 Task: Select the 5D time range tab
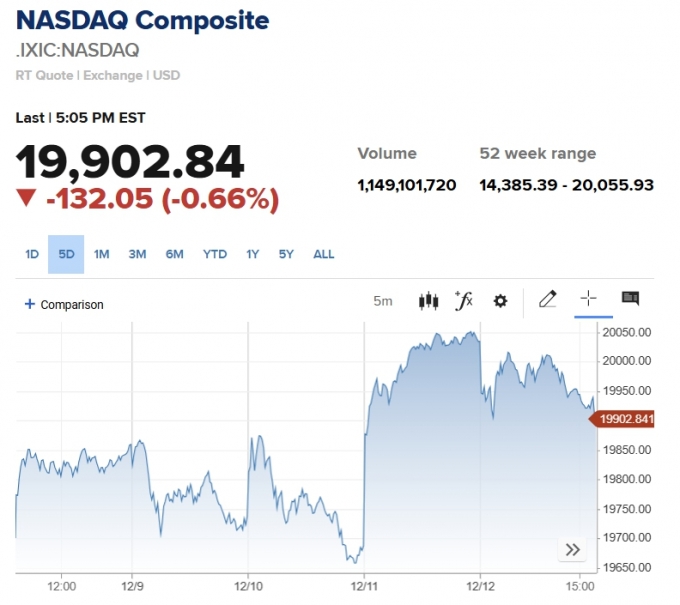(66, 254)
